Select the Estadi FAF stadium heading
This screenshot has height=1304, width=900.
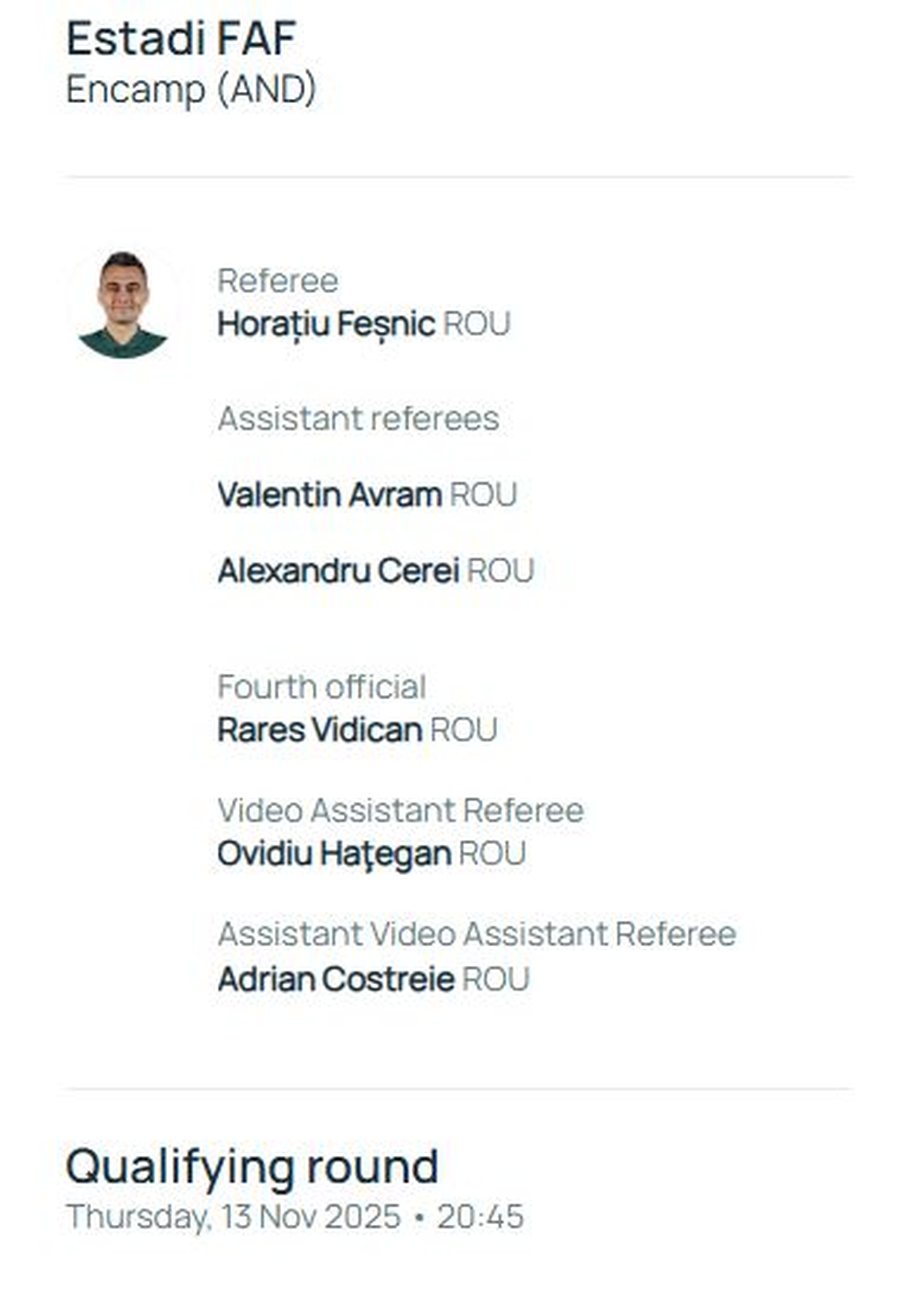click(181, 39)
